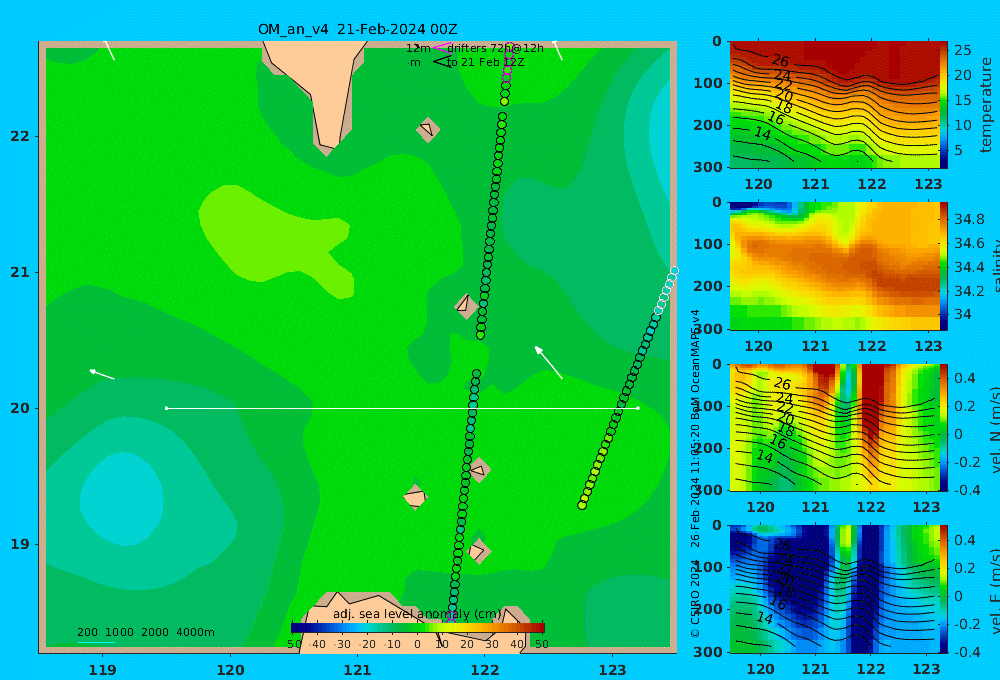Click the latitude 22 axis label
This screenshot has height=680, width=1000.
click(x=20, y=136)
